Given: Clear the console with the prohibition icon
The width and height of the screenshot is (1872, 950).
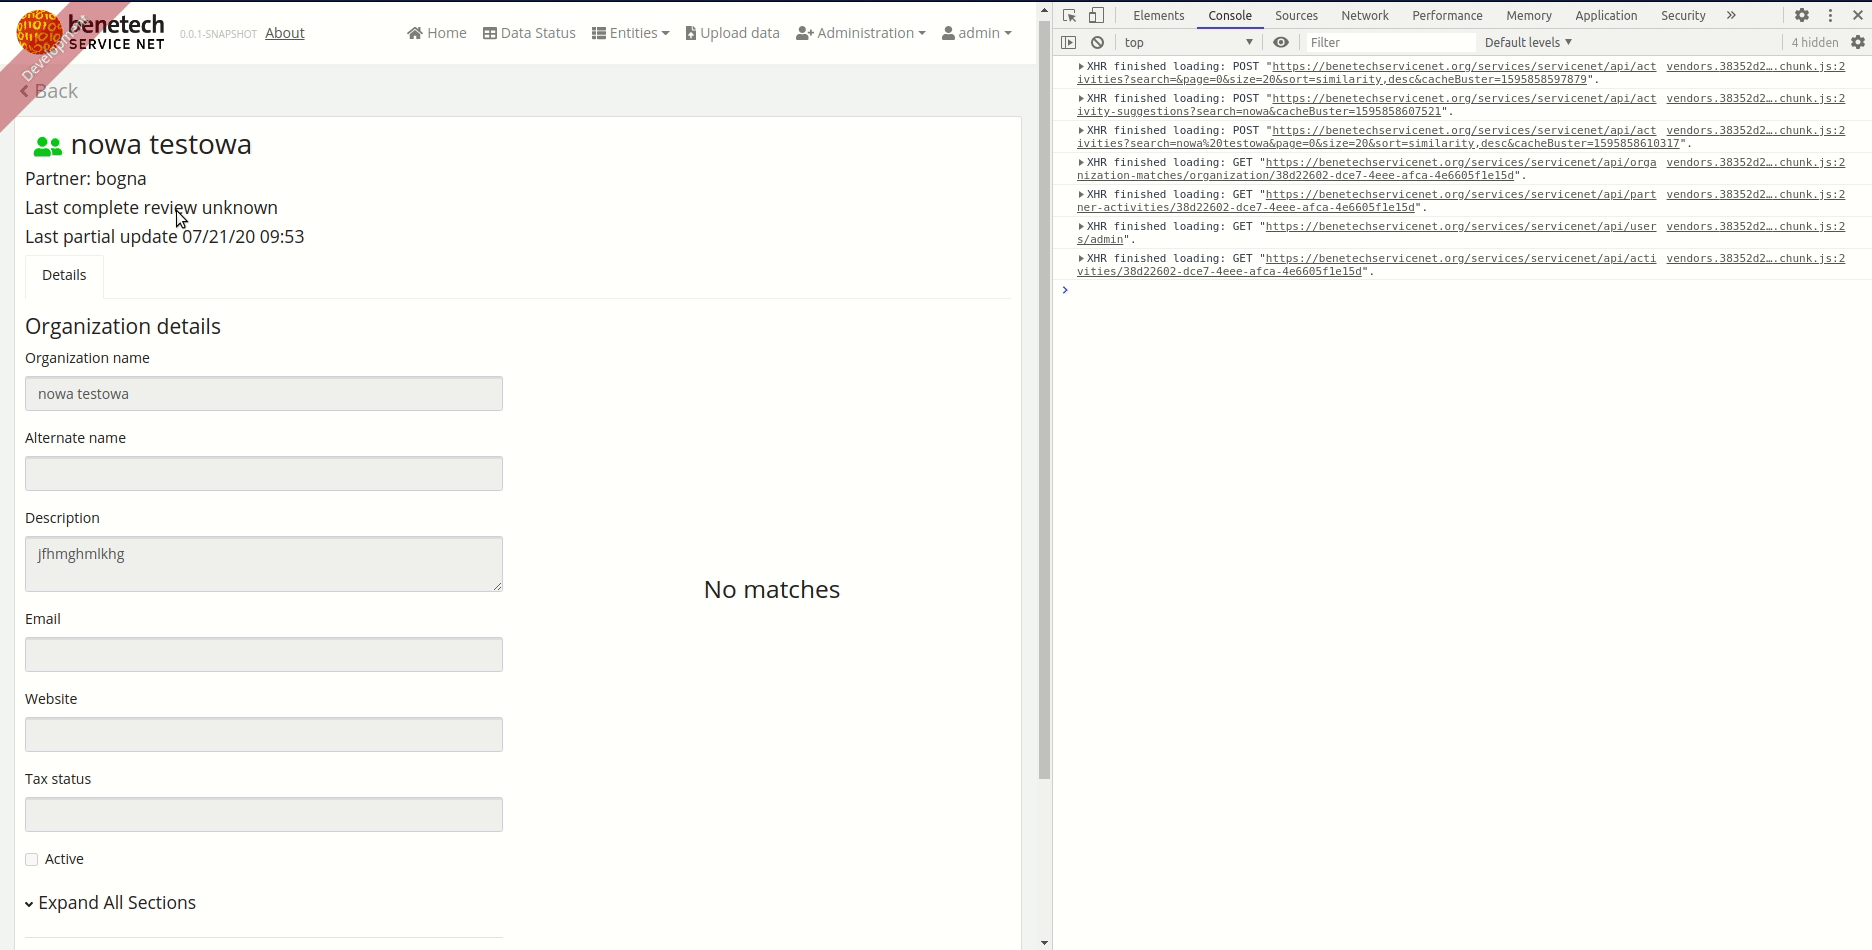Looking at the screenshot, I should coord(1097,42).
